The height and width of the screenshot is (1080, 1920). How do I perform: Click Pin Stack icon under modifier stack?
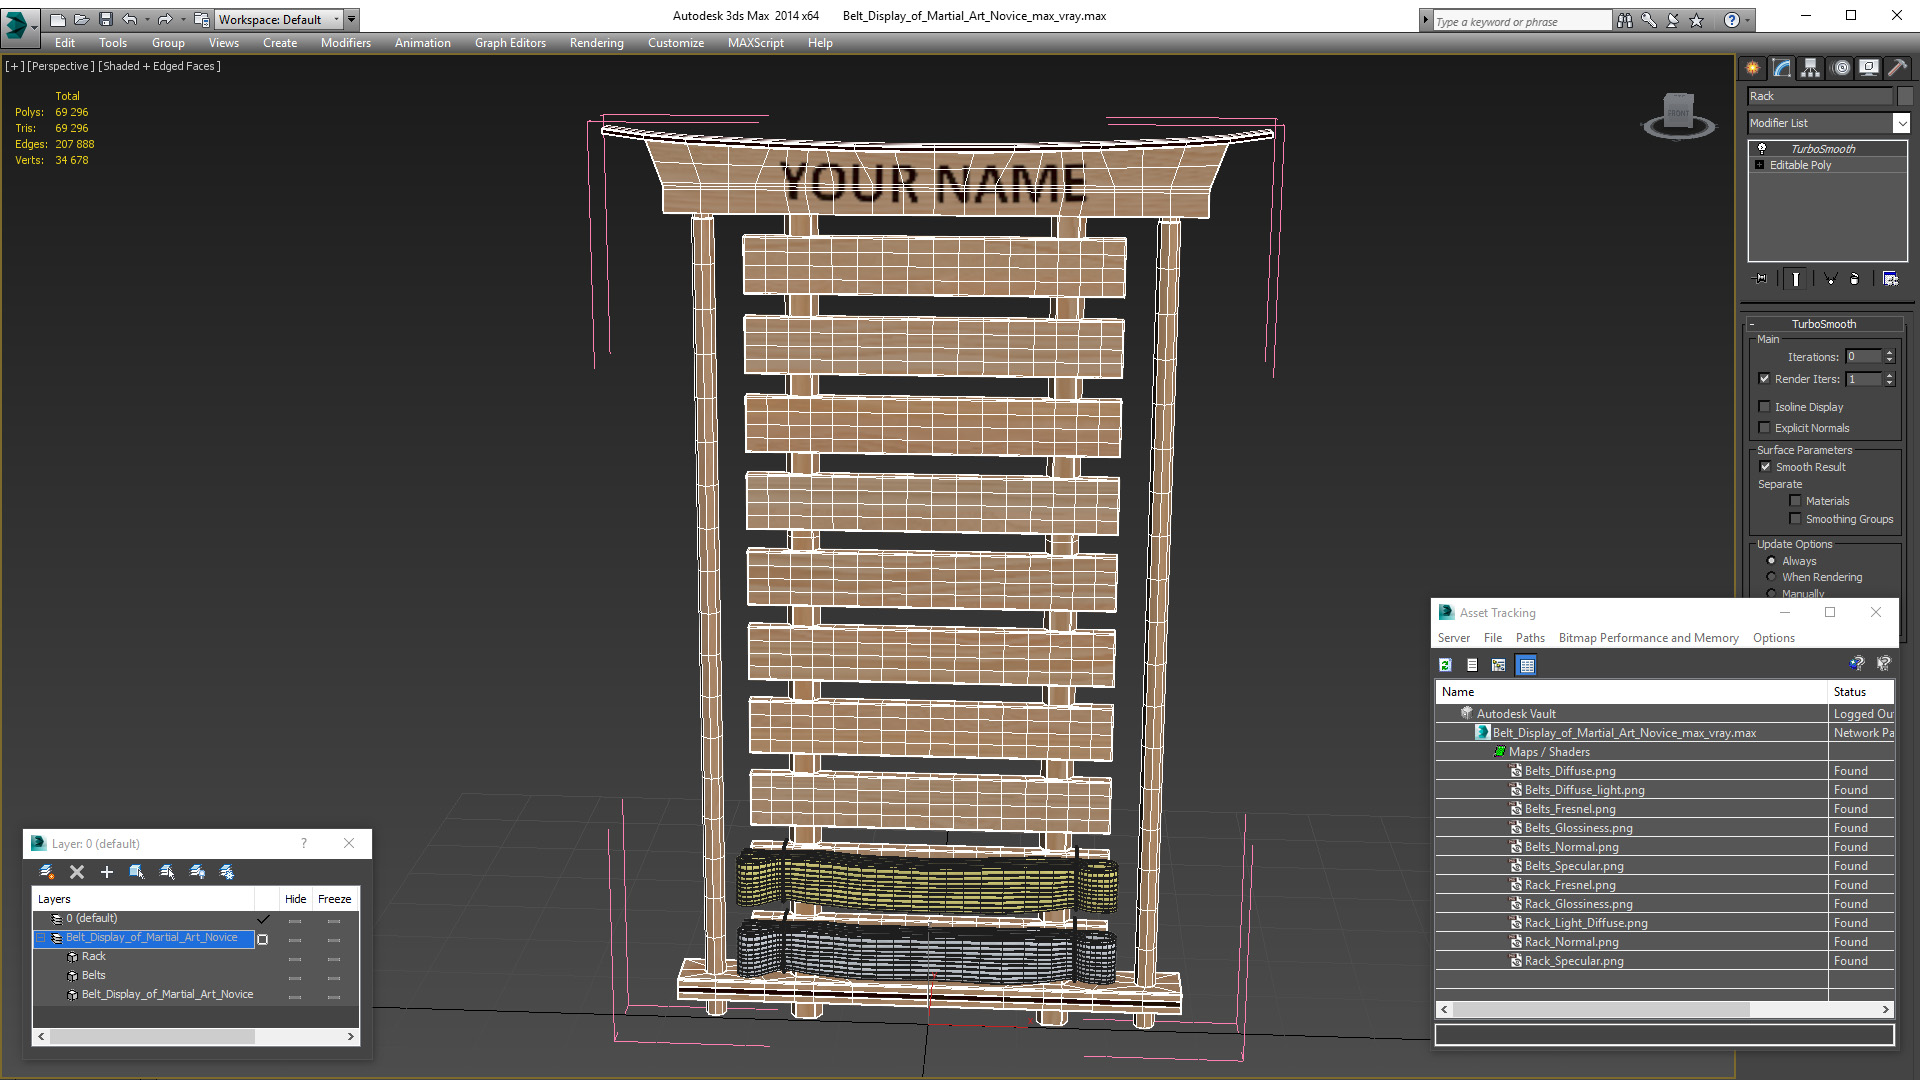[x=1761, y=279]
